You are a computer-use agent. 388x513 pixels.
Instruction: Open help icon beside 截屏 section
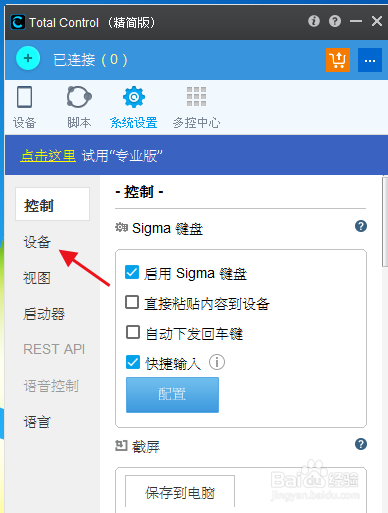click(x=361, y=444)
